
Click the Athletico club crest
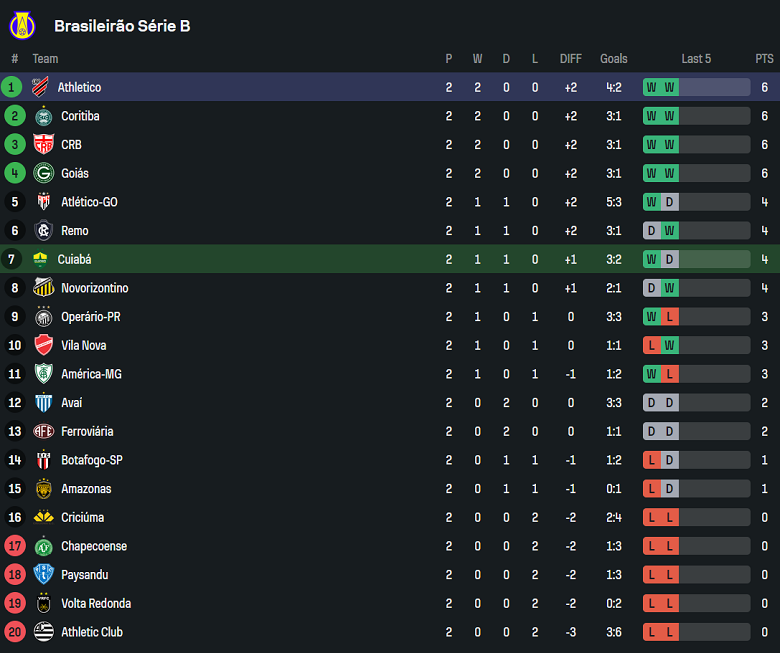pyautogui.click(x=40, y=87)
